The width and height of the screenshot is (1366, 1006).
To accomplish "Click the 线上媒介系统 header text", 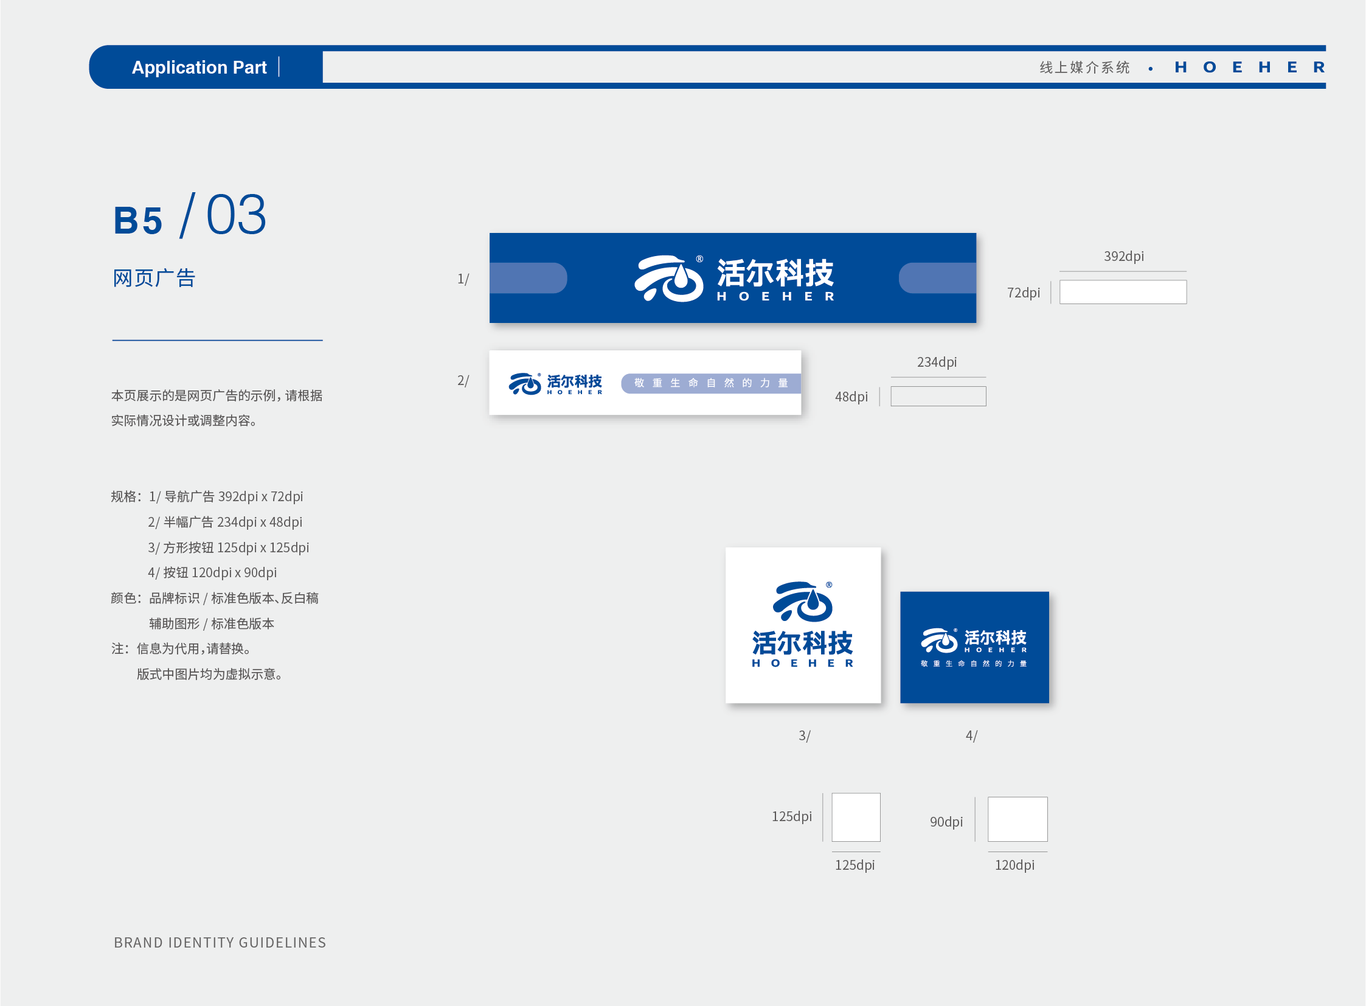I will [x=1085, y=68].
